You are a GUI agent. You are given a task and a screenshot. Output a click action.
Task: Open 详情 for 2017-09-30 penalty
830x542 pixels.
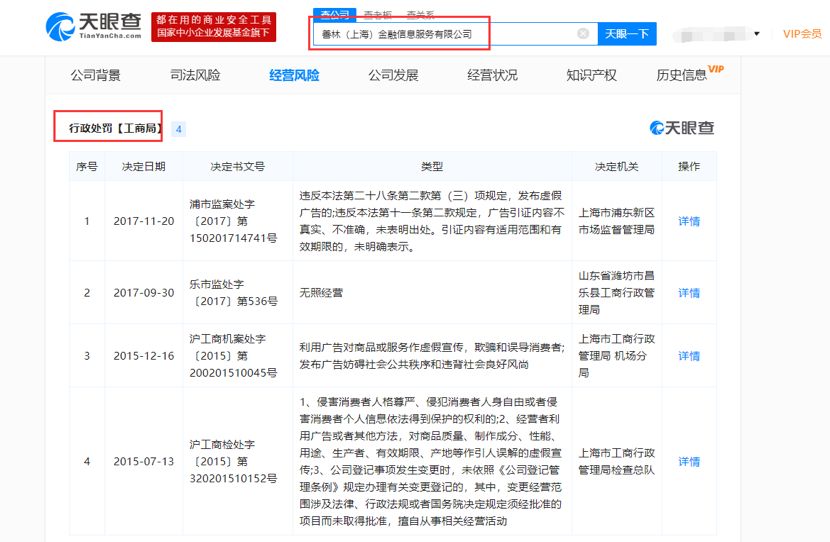(689, 293)
